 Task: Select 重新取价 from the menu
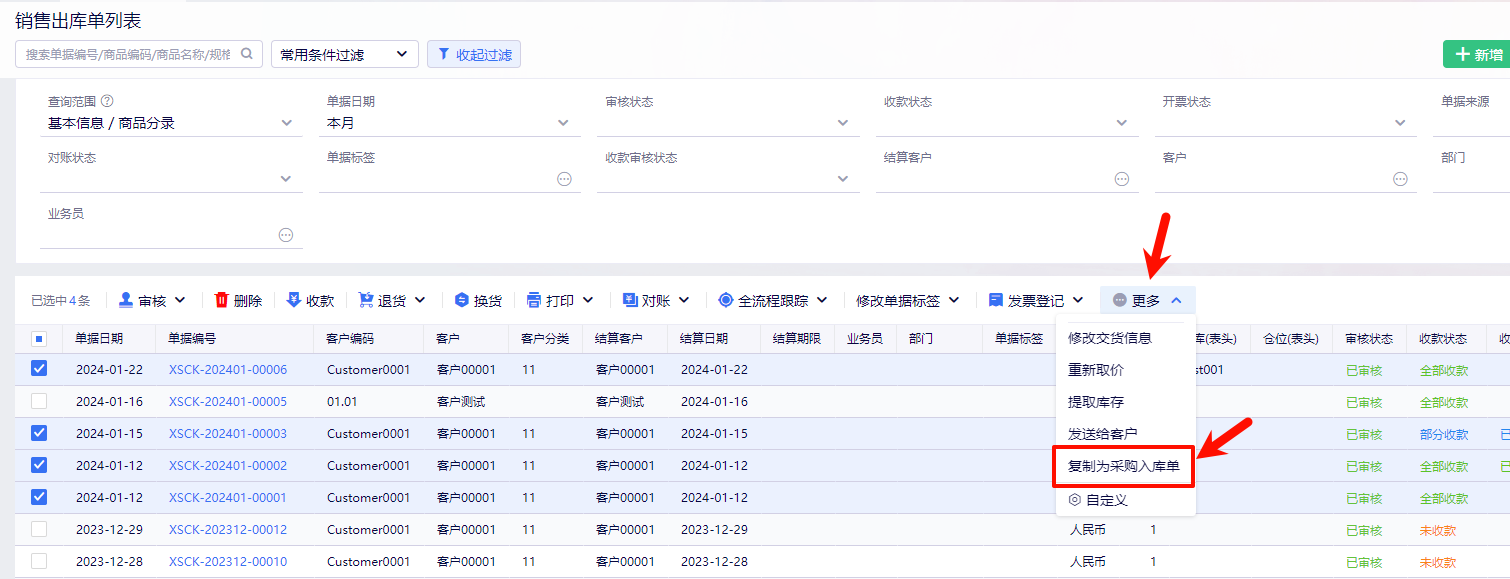(1096, 370)
